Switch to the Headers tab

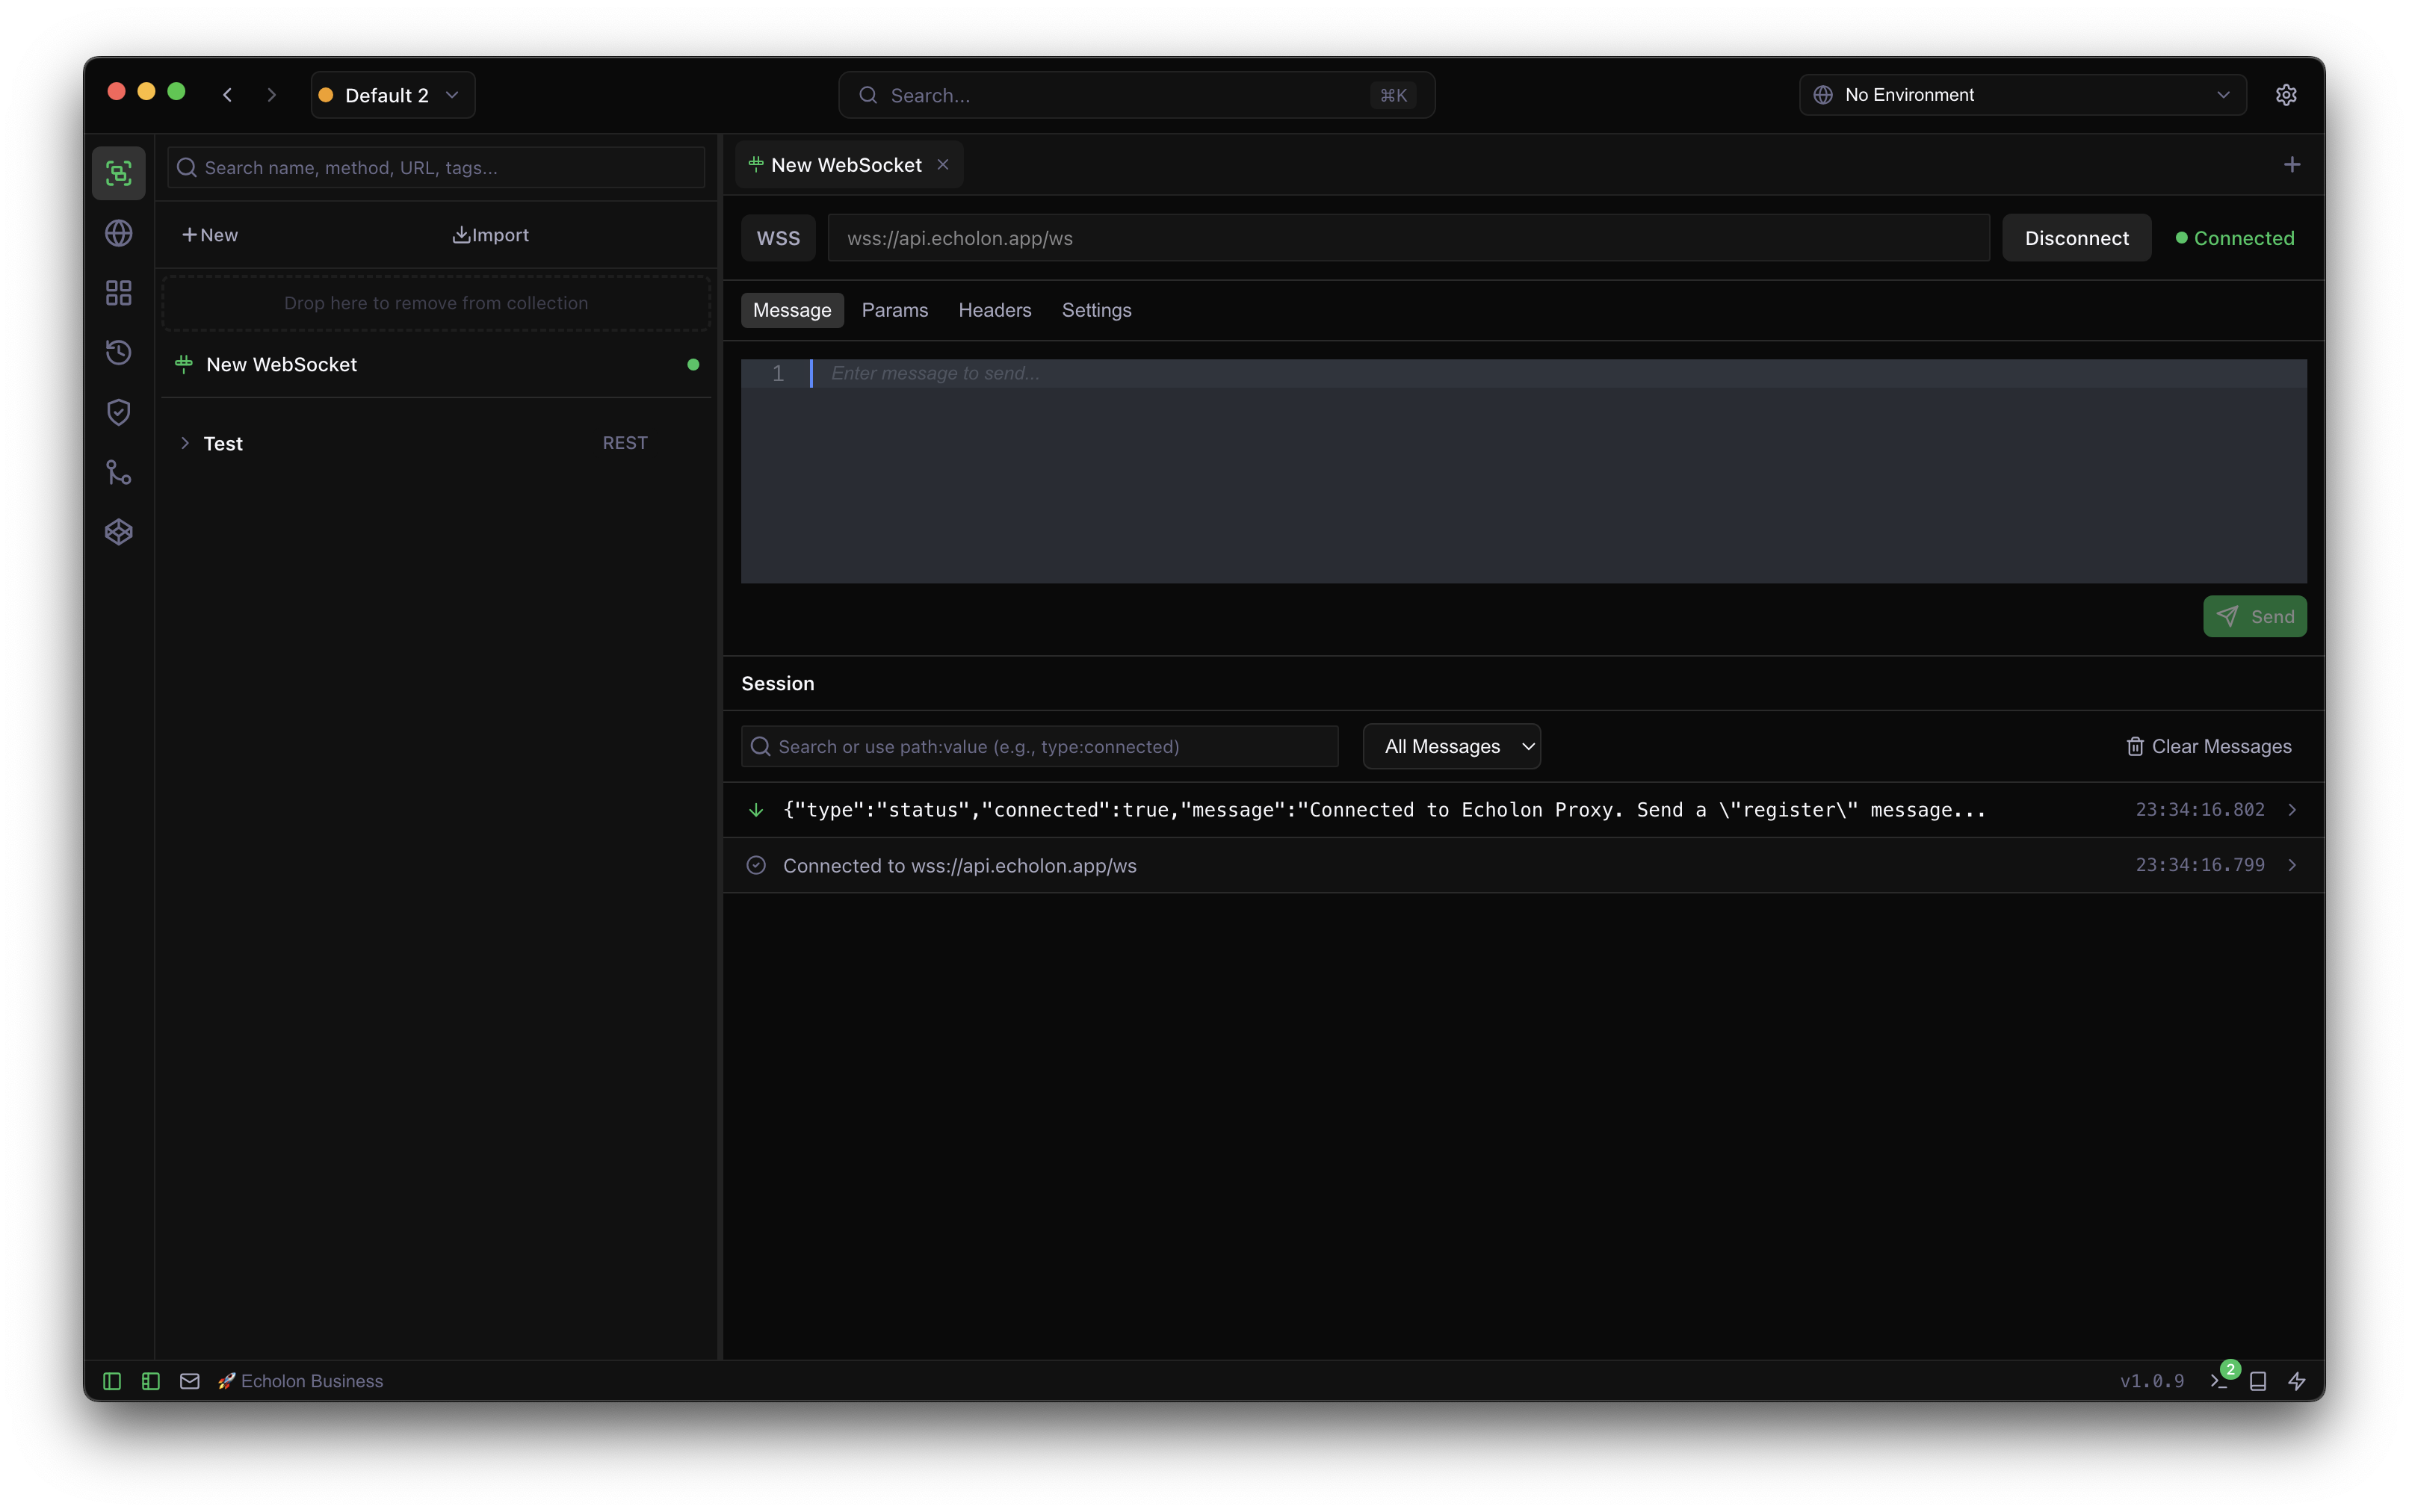click(994, 310)
